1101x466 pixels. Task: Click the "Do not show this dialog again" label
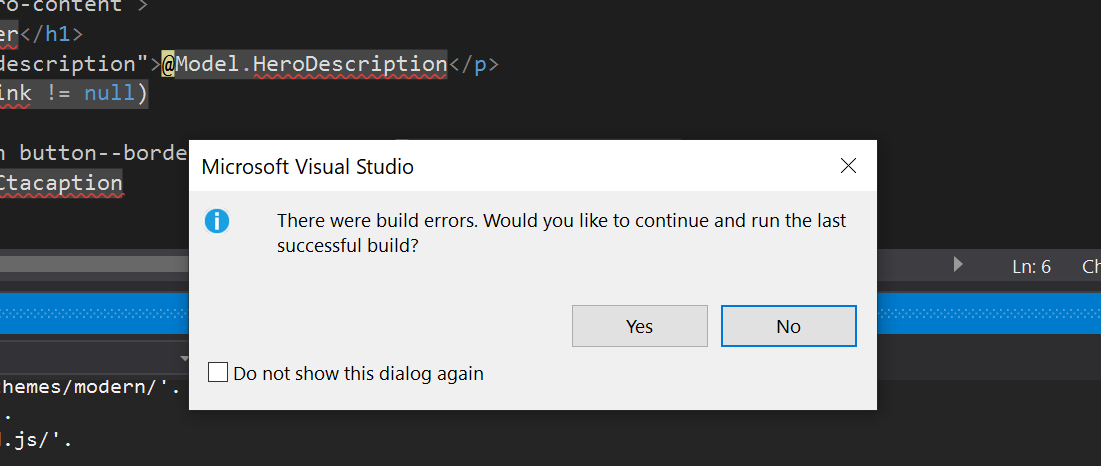tap(358, 373)
